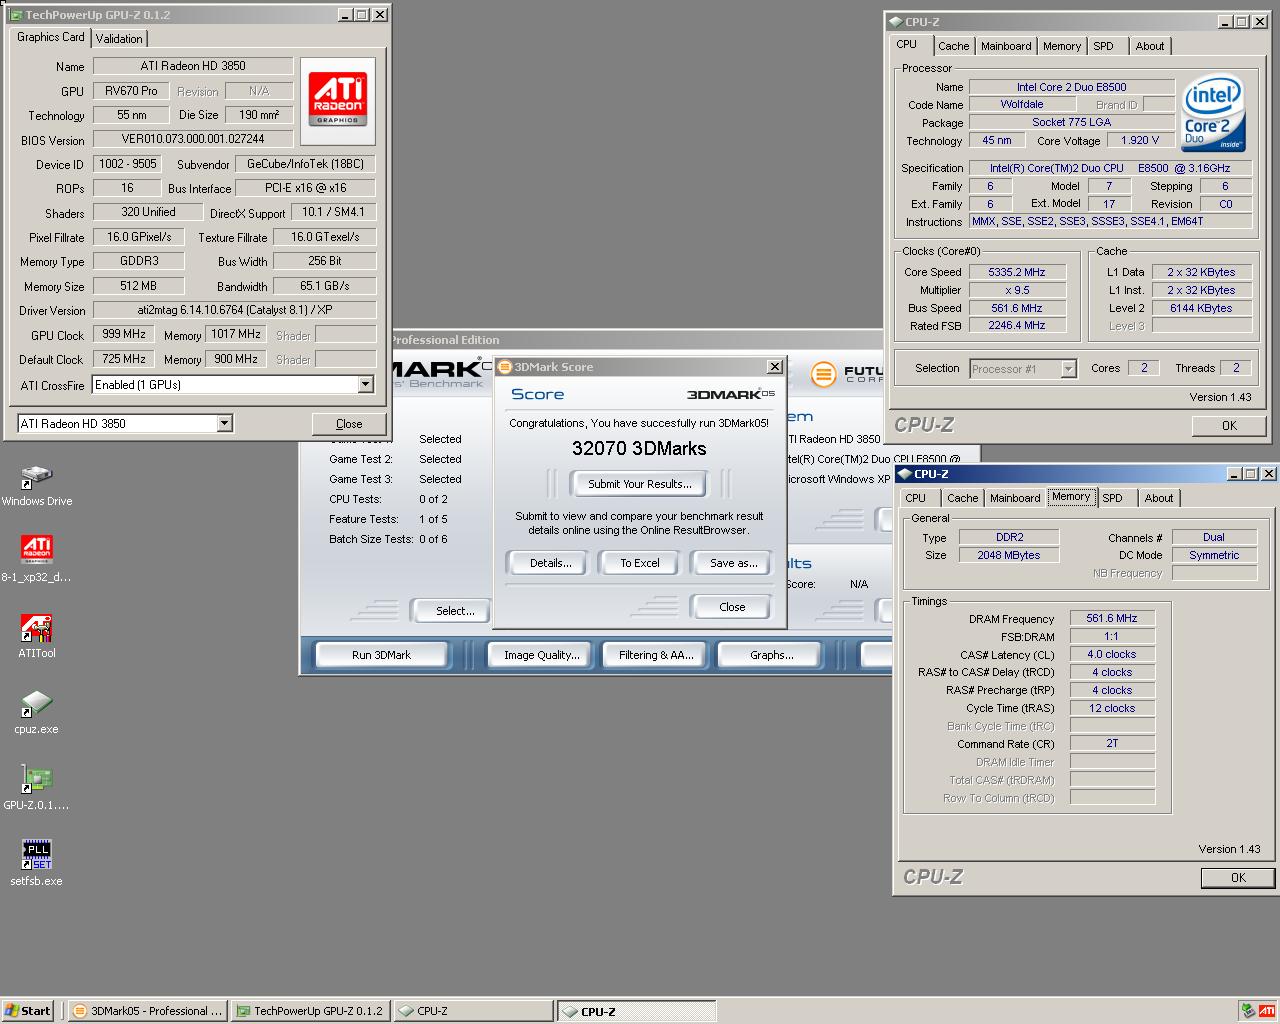Screen dimensions: 1280x1024
Task: Click the Level 2 cache value 6144 KBytes
Action: click(1201, 308)
